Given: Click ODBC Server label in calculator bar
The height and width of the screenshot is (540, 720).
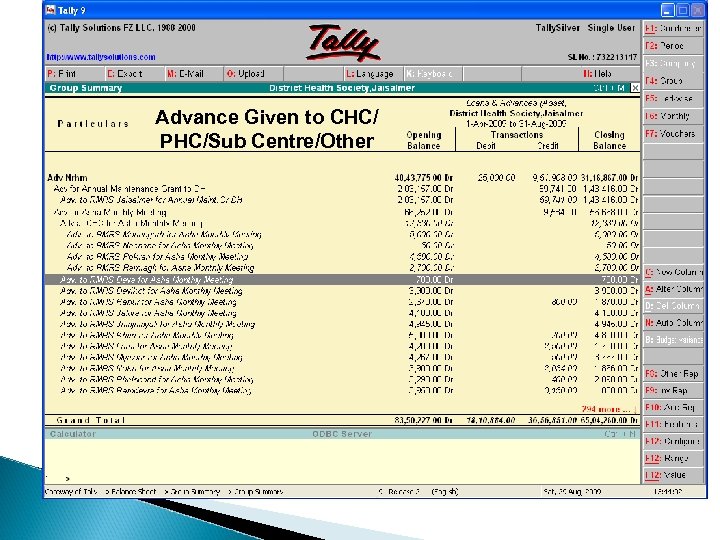Looking at the screenshot, I should (342, 434).
